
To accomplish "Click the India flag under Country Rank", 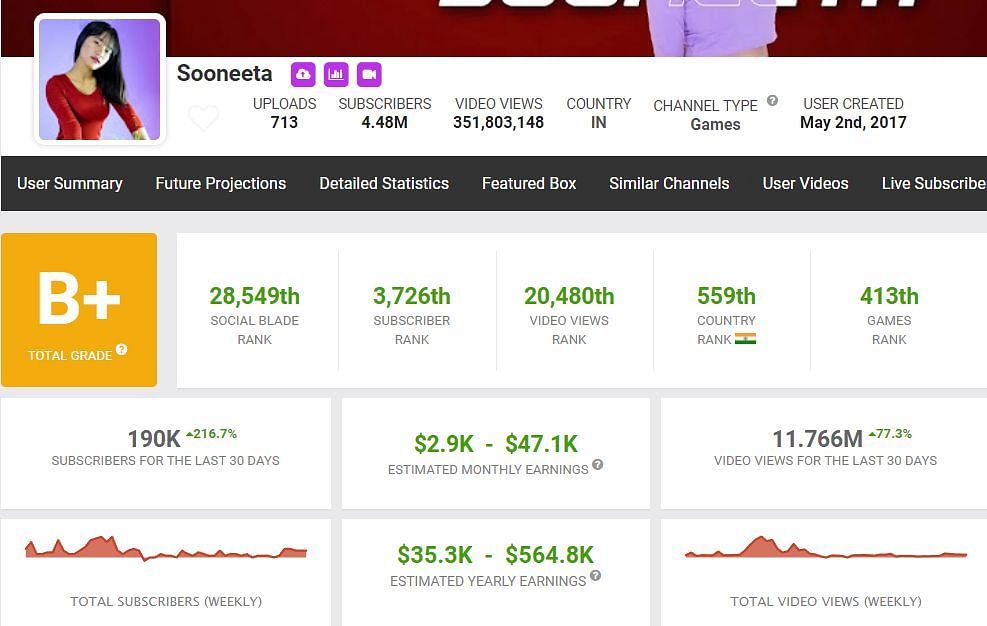I will click(x=745, y=339).
